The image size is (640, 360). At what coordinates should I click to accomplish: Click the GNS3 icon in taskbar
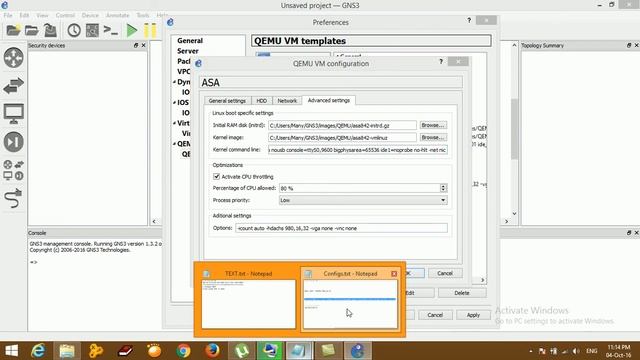[x=358, y=351]
